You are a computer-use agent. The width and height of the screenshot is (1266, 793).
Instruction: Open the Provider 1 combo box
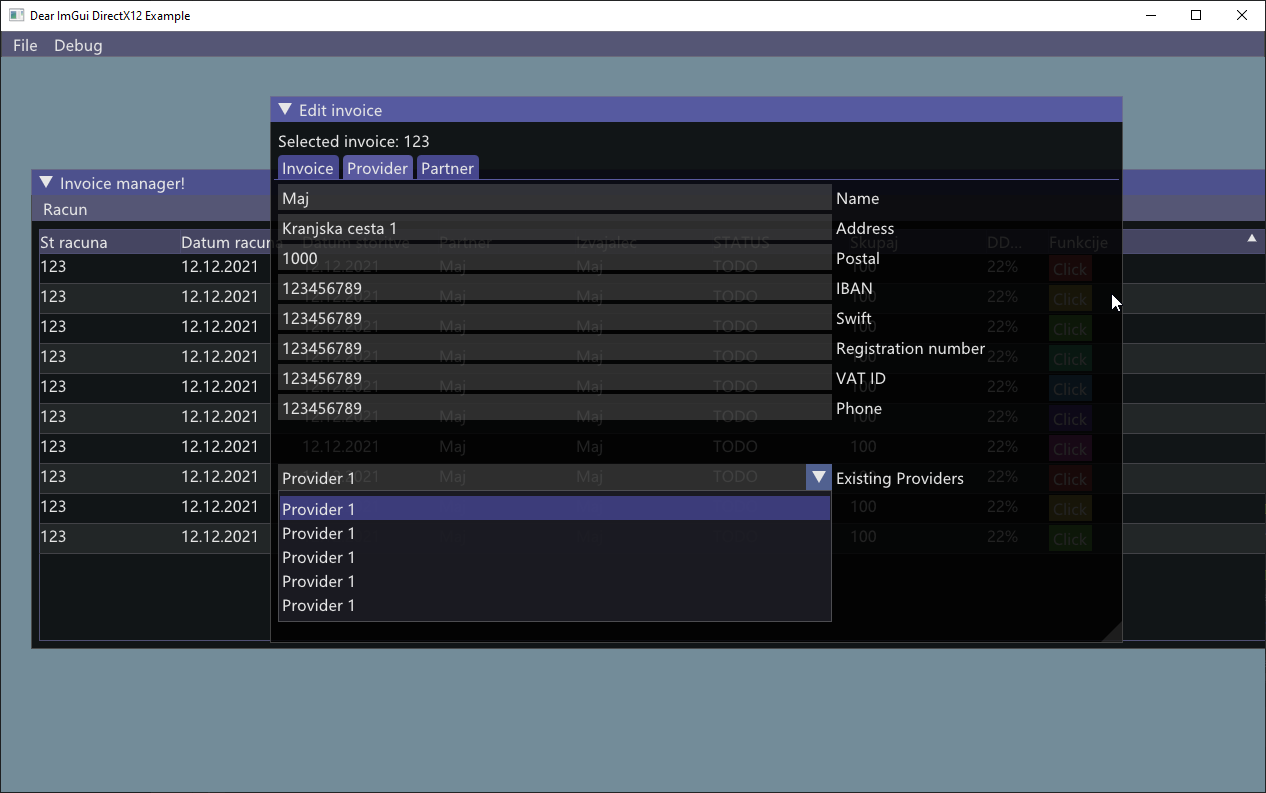[x=818, y=477]
